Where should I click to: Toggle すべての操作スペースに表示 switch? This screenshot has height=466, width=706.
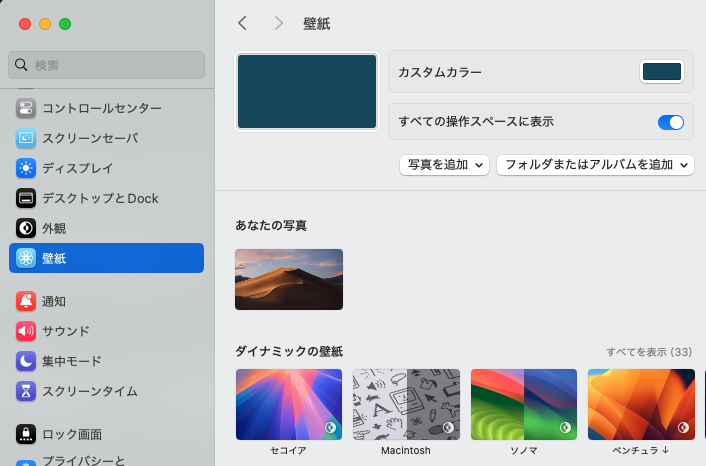670,122
